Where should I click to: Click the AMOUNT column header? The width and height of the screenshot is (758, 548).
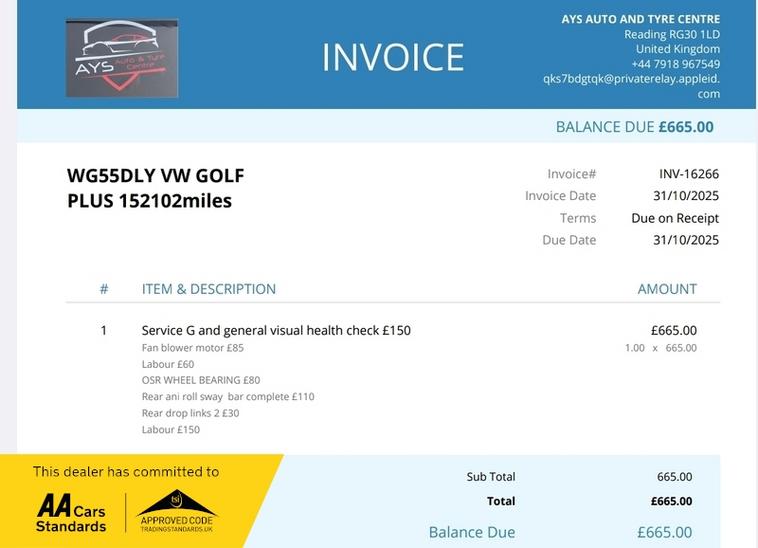(x=667, y=289)
